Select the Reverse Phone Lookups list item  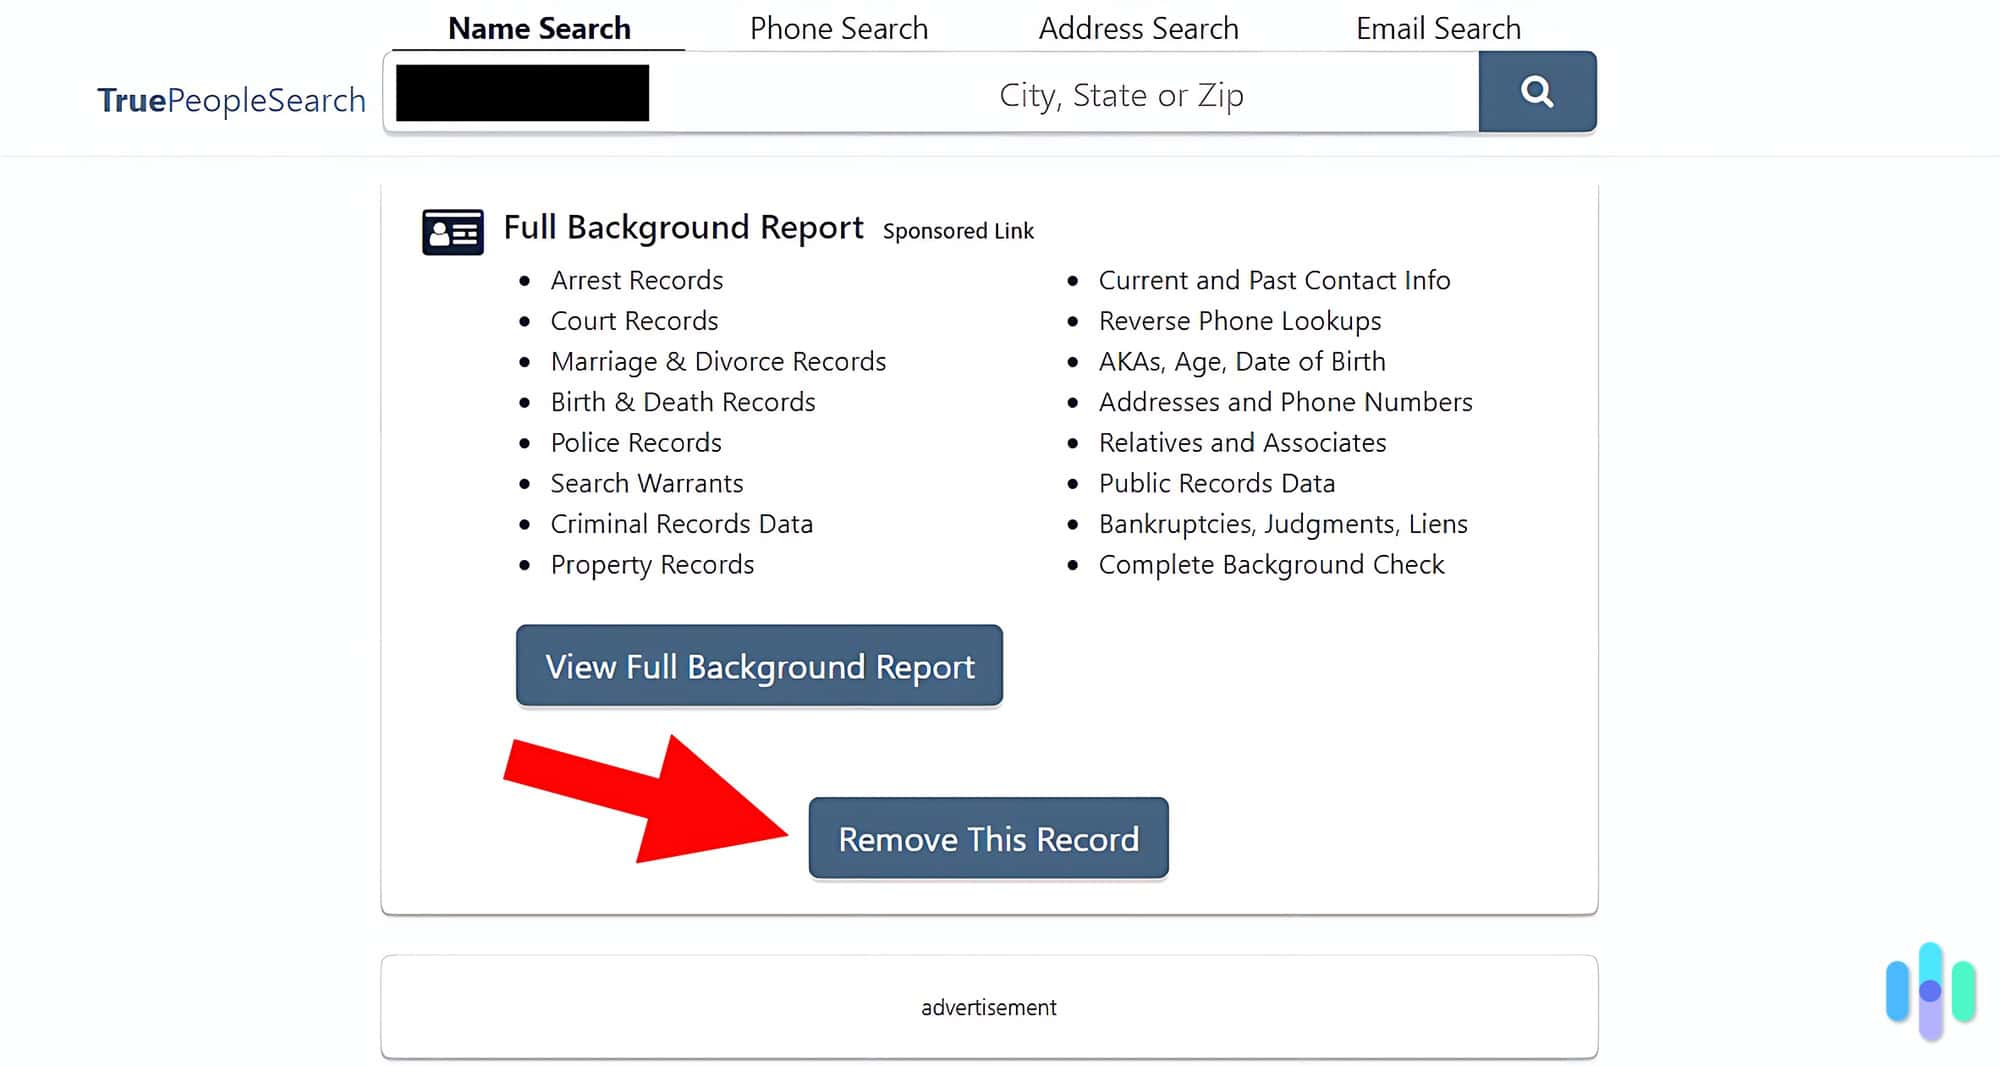[x=1240, y=321]
